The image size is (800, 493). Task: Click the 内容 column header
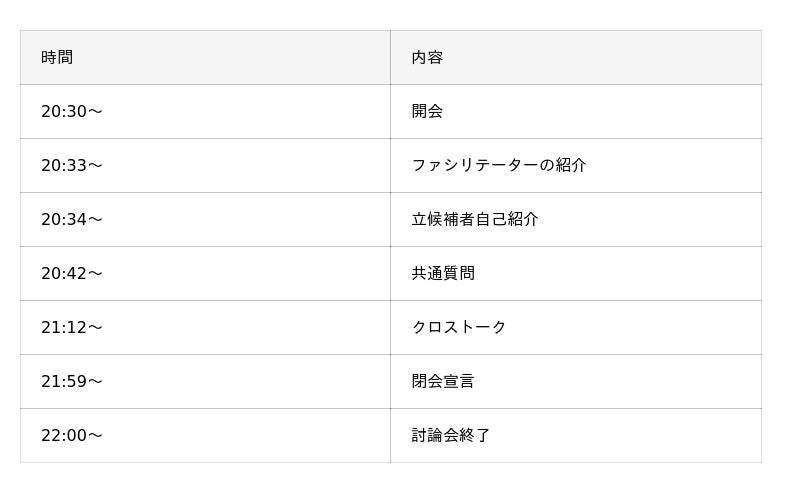click(427, 58)
